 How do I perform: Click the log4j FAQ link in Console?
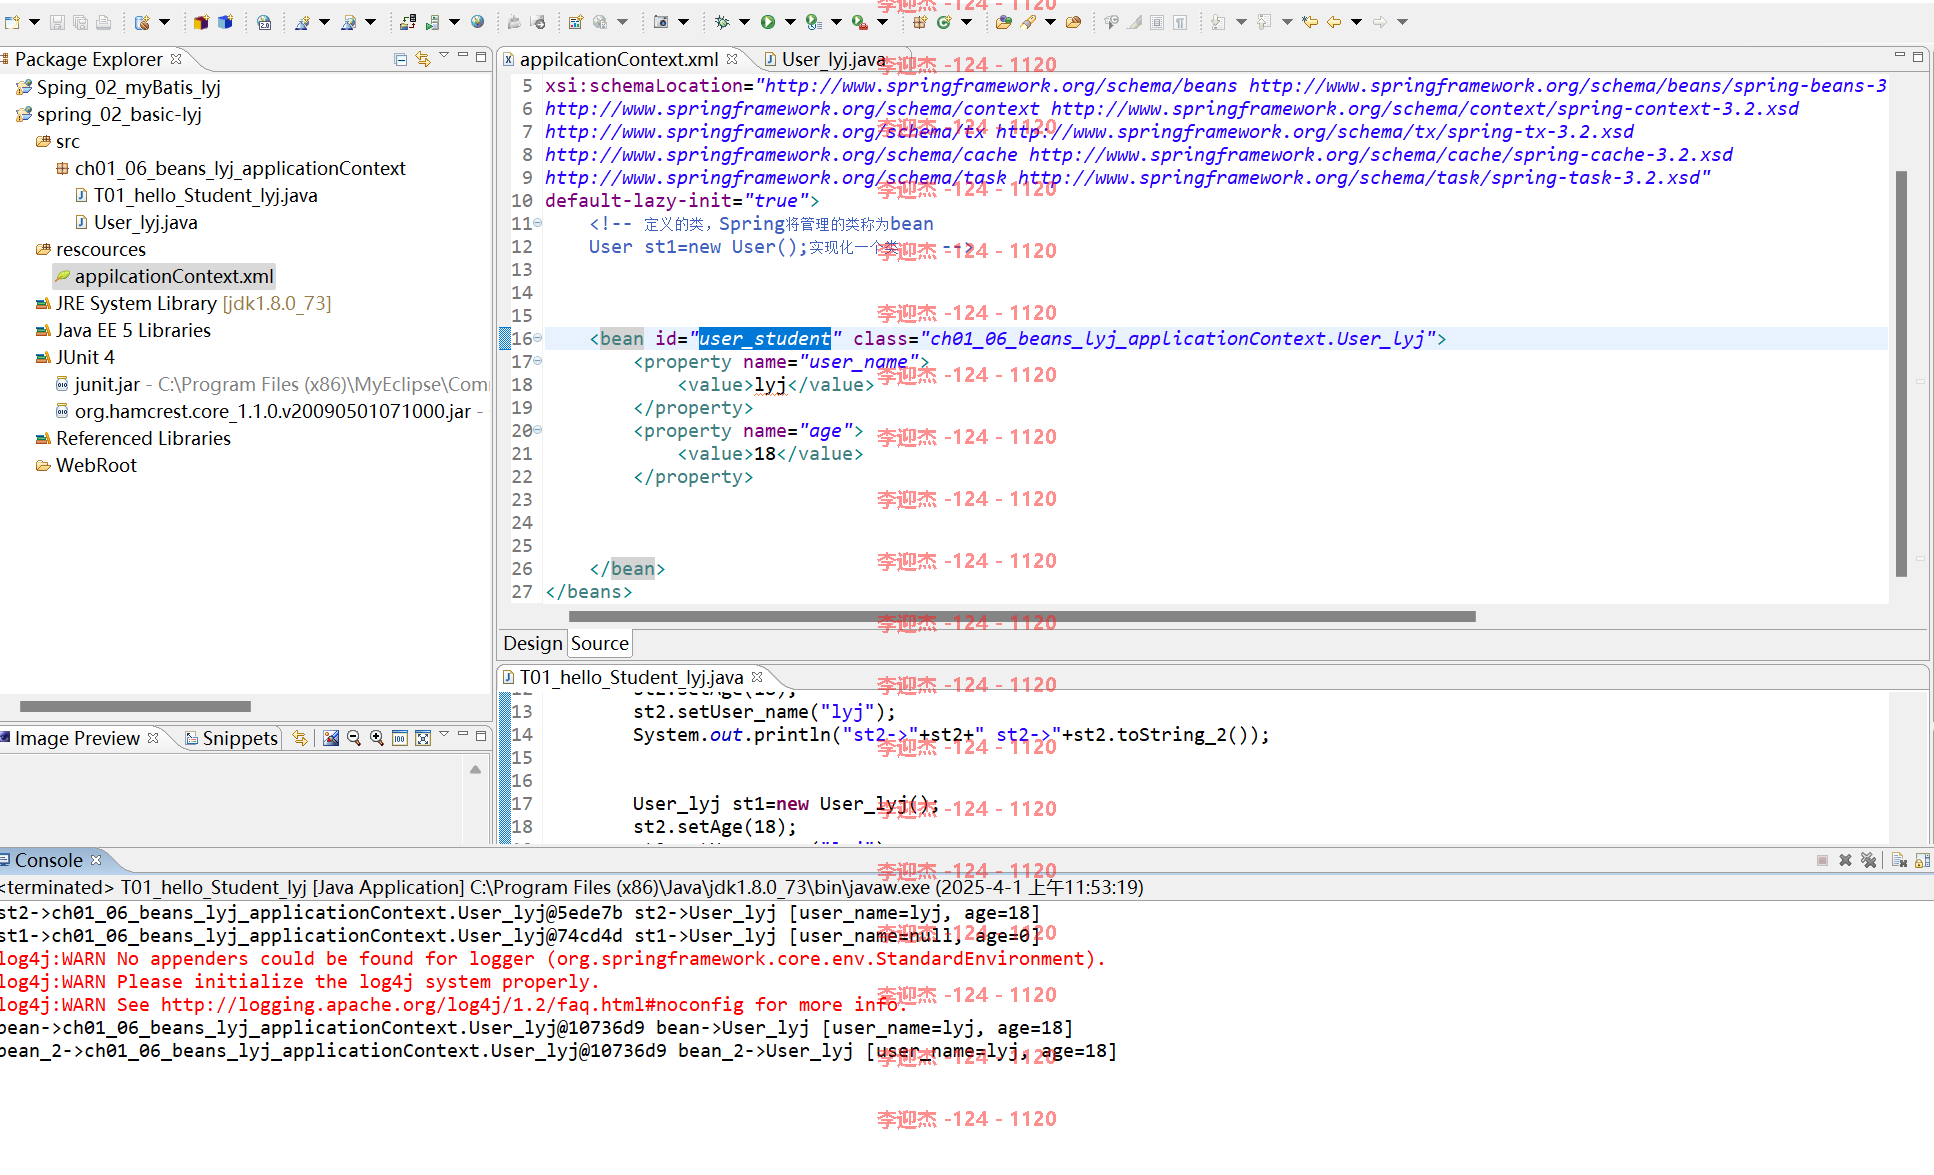tap(452, 1004)
